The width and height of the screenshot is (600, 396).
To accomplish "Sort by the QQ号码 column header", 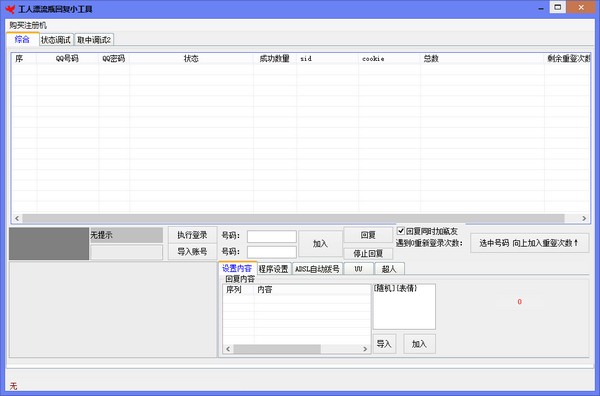I will coord(67,59).
